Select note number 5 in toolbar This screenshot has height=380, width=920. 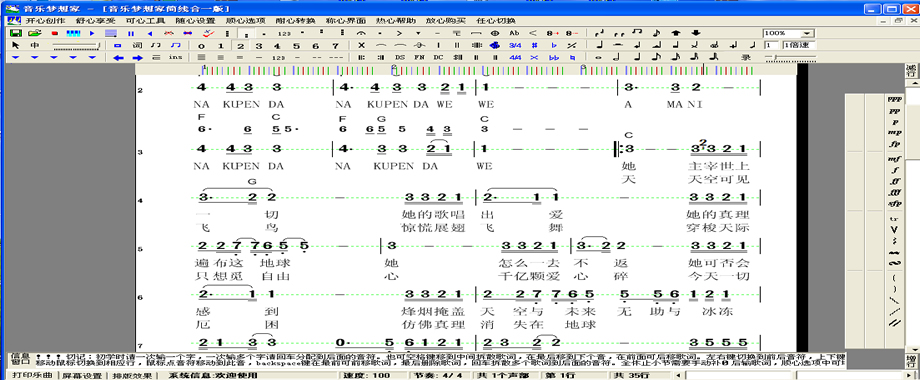point(296,46)
